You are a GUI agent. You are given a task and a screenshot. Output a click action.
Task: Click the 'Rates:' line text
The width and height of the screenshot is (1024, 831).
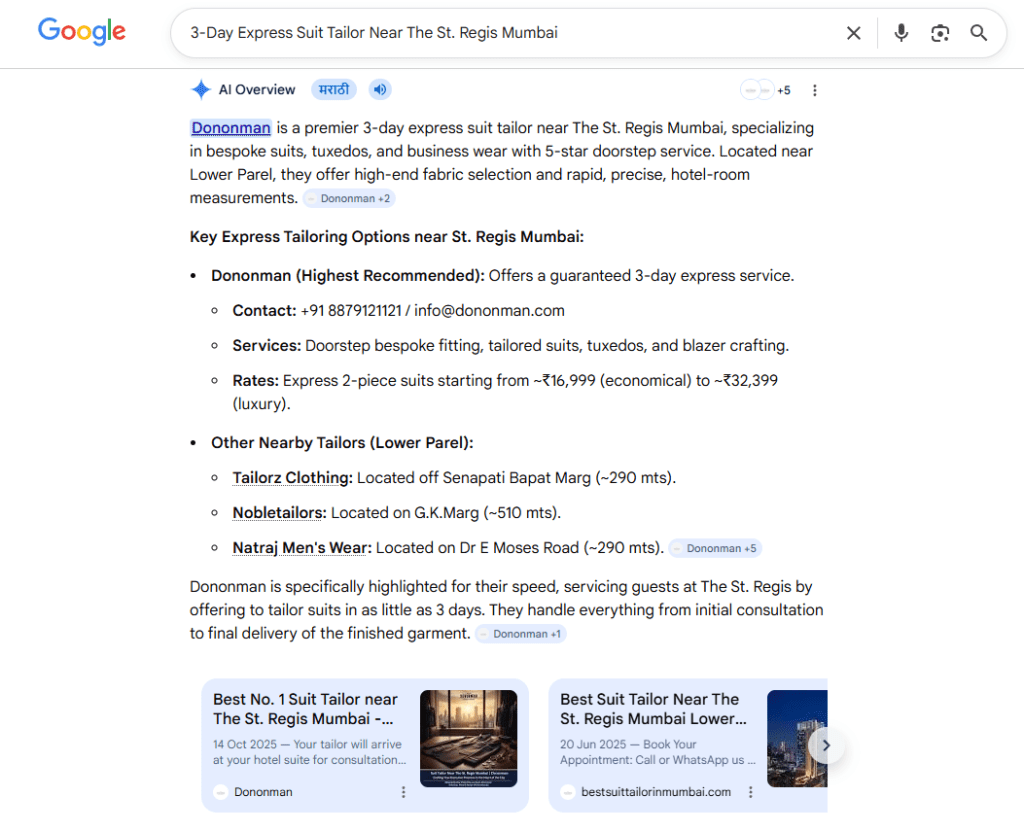coord(505,392)
